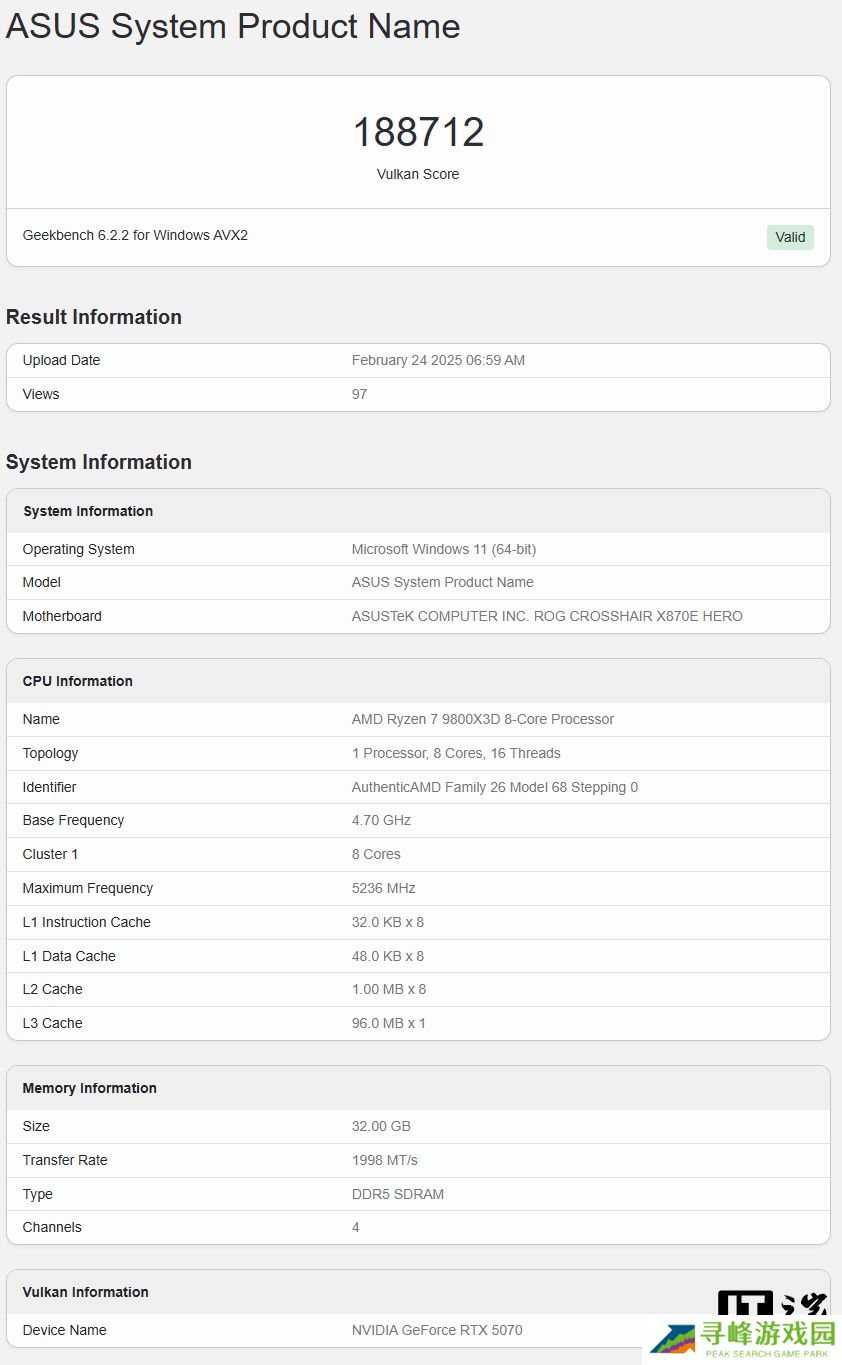This screenshot has width=842, height=1365.
Task: Click the Maximum Frequency 5236 MHz value
Action: coord(383,888)
